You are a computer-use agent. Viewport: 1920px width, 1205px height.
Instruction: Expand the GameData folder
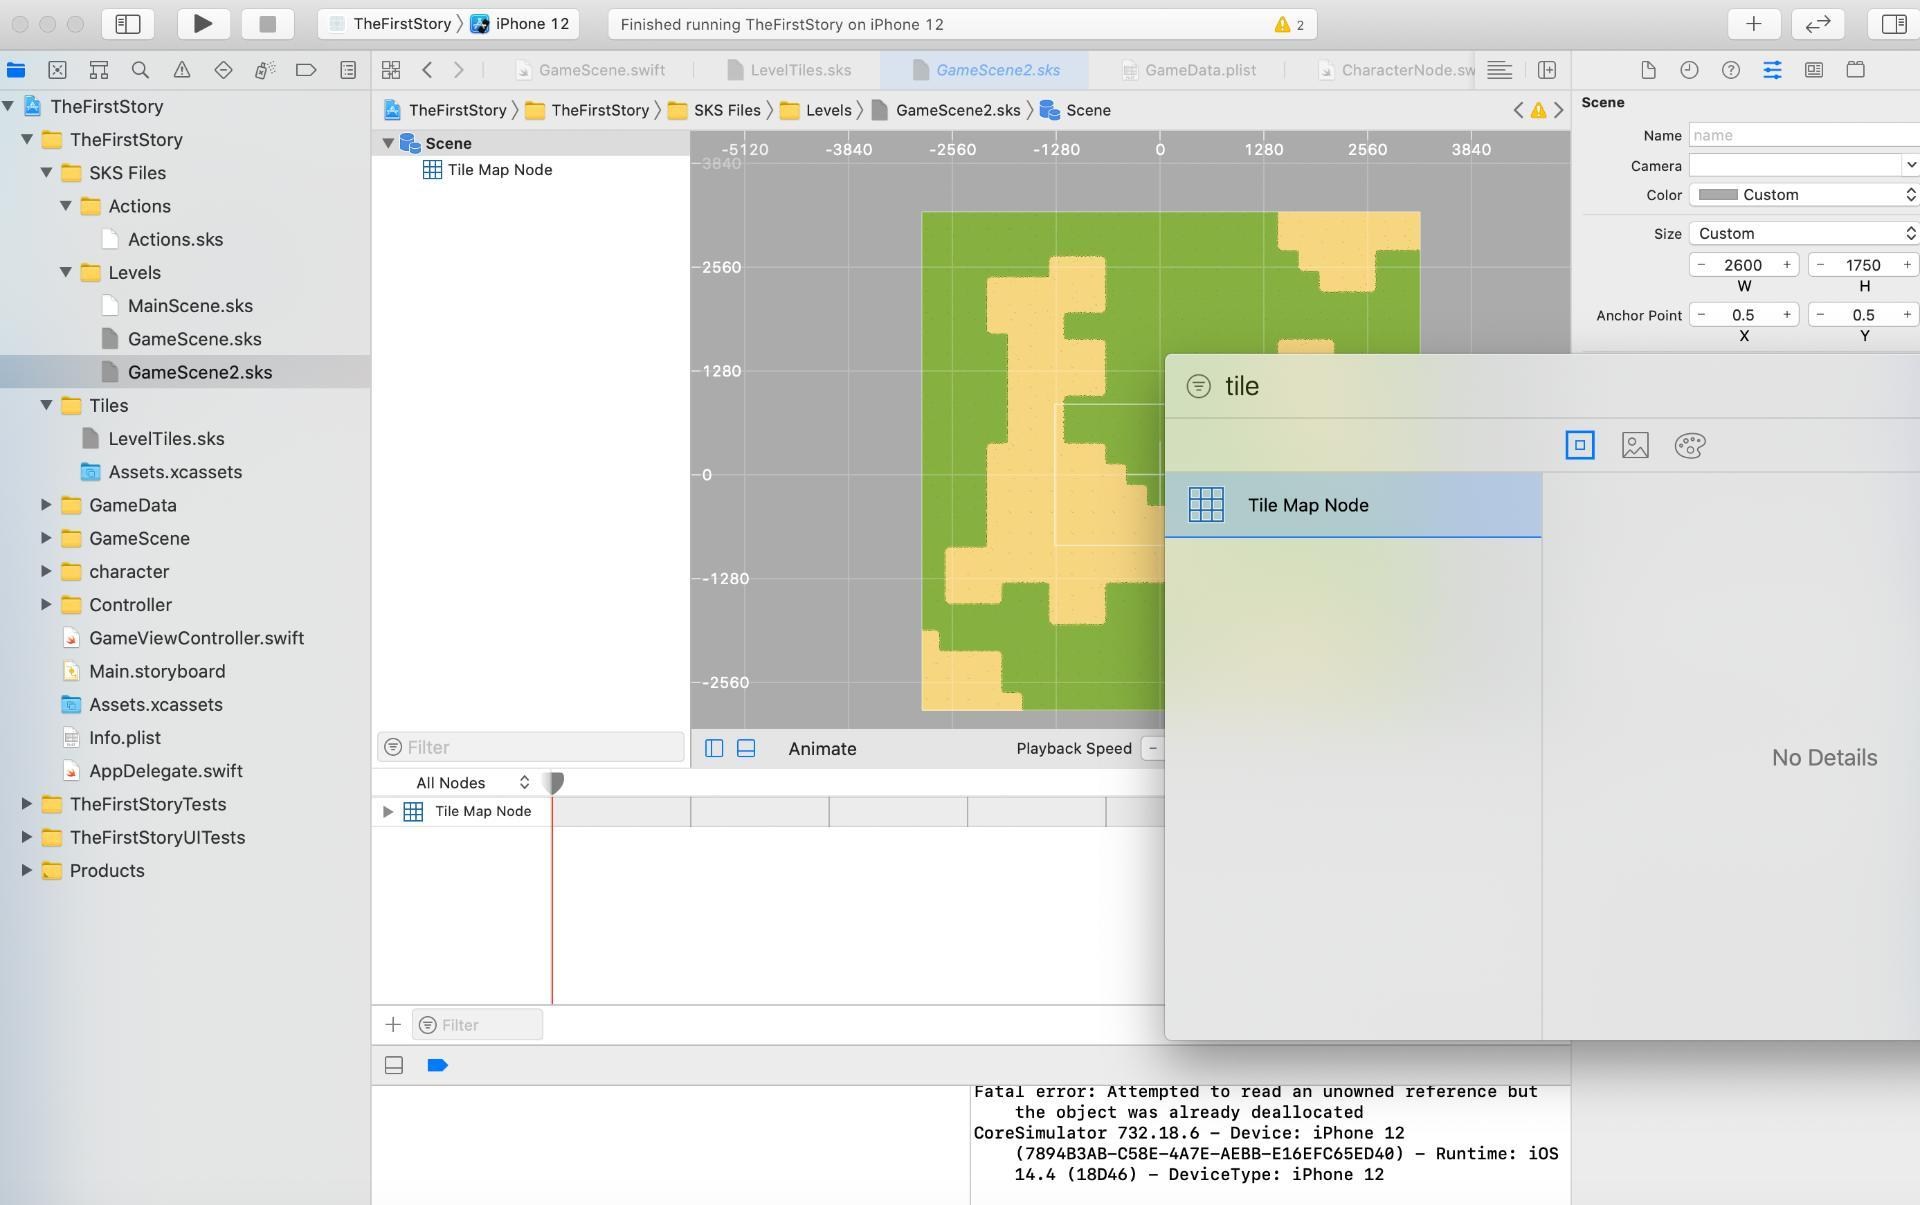(x=46, y=505)
